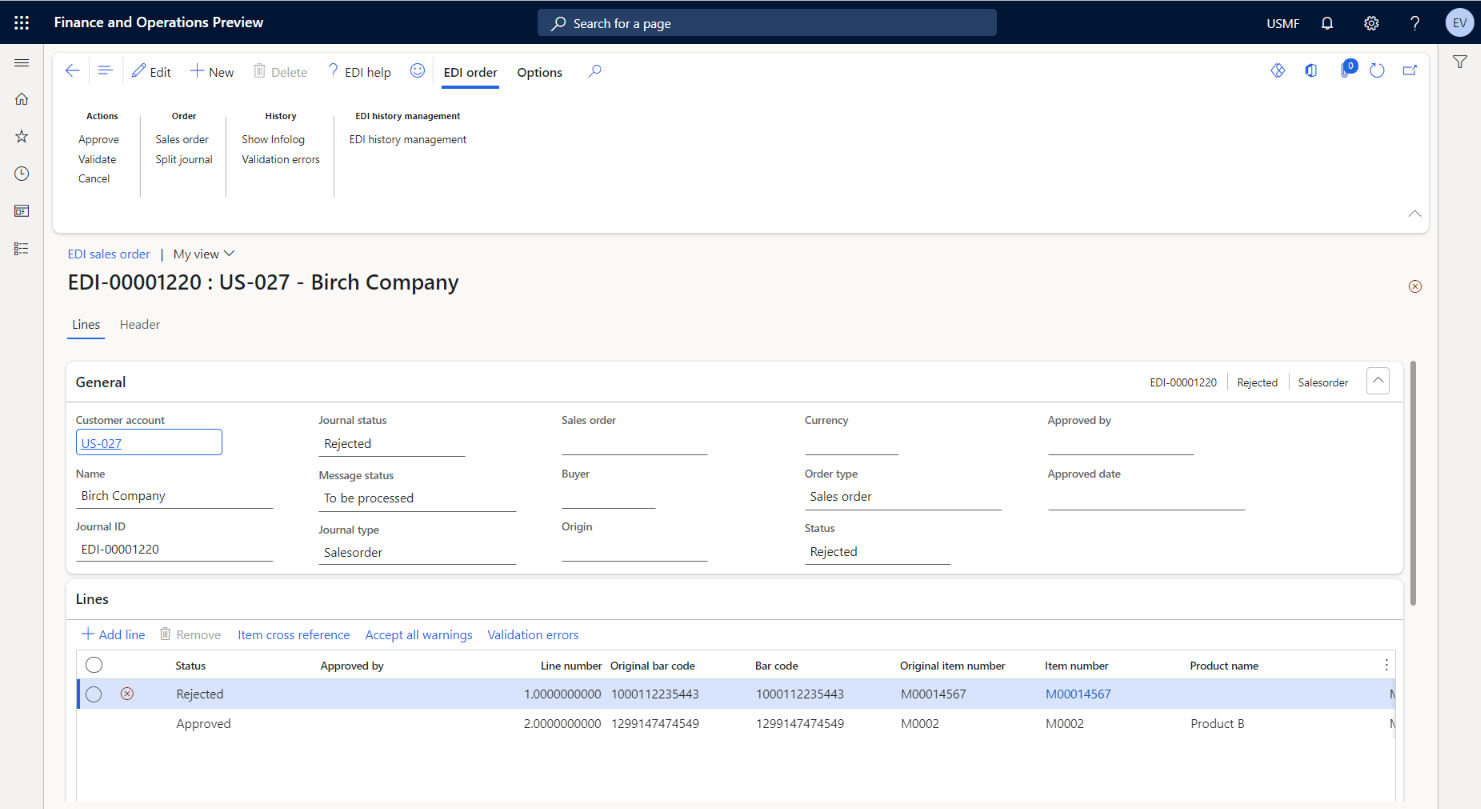
Task: Collapse the action pane with the chevron
Action: tap(1414, 213)
